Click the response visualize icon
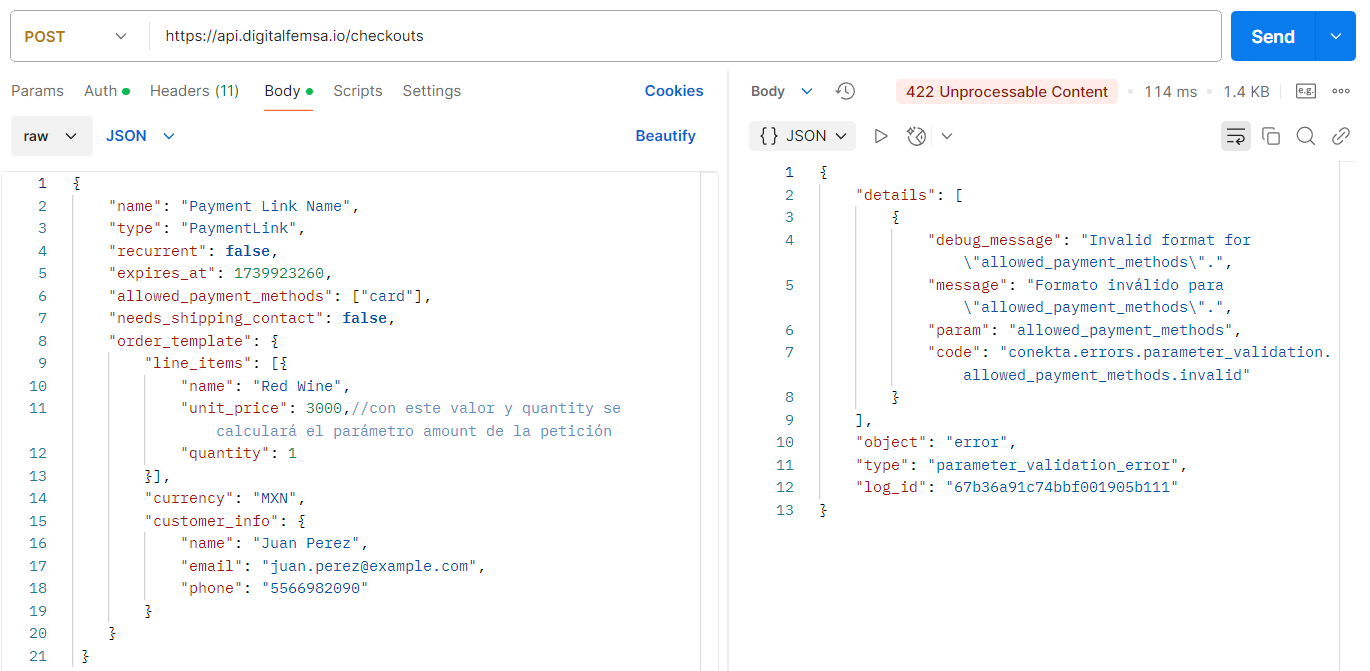This screenshot has width=1370, height=671. click(x=917, y=136)
